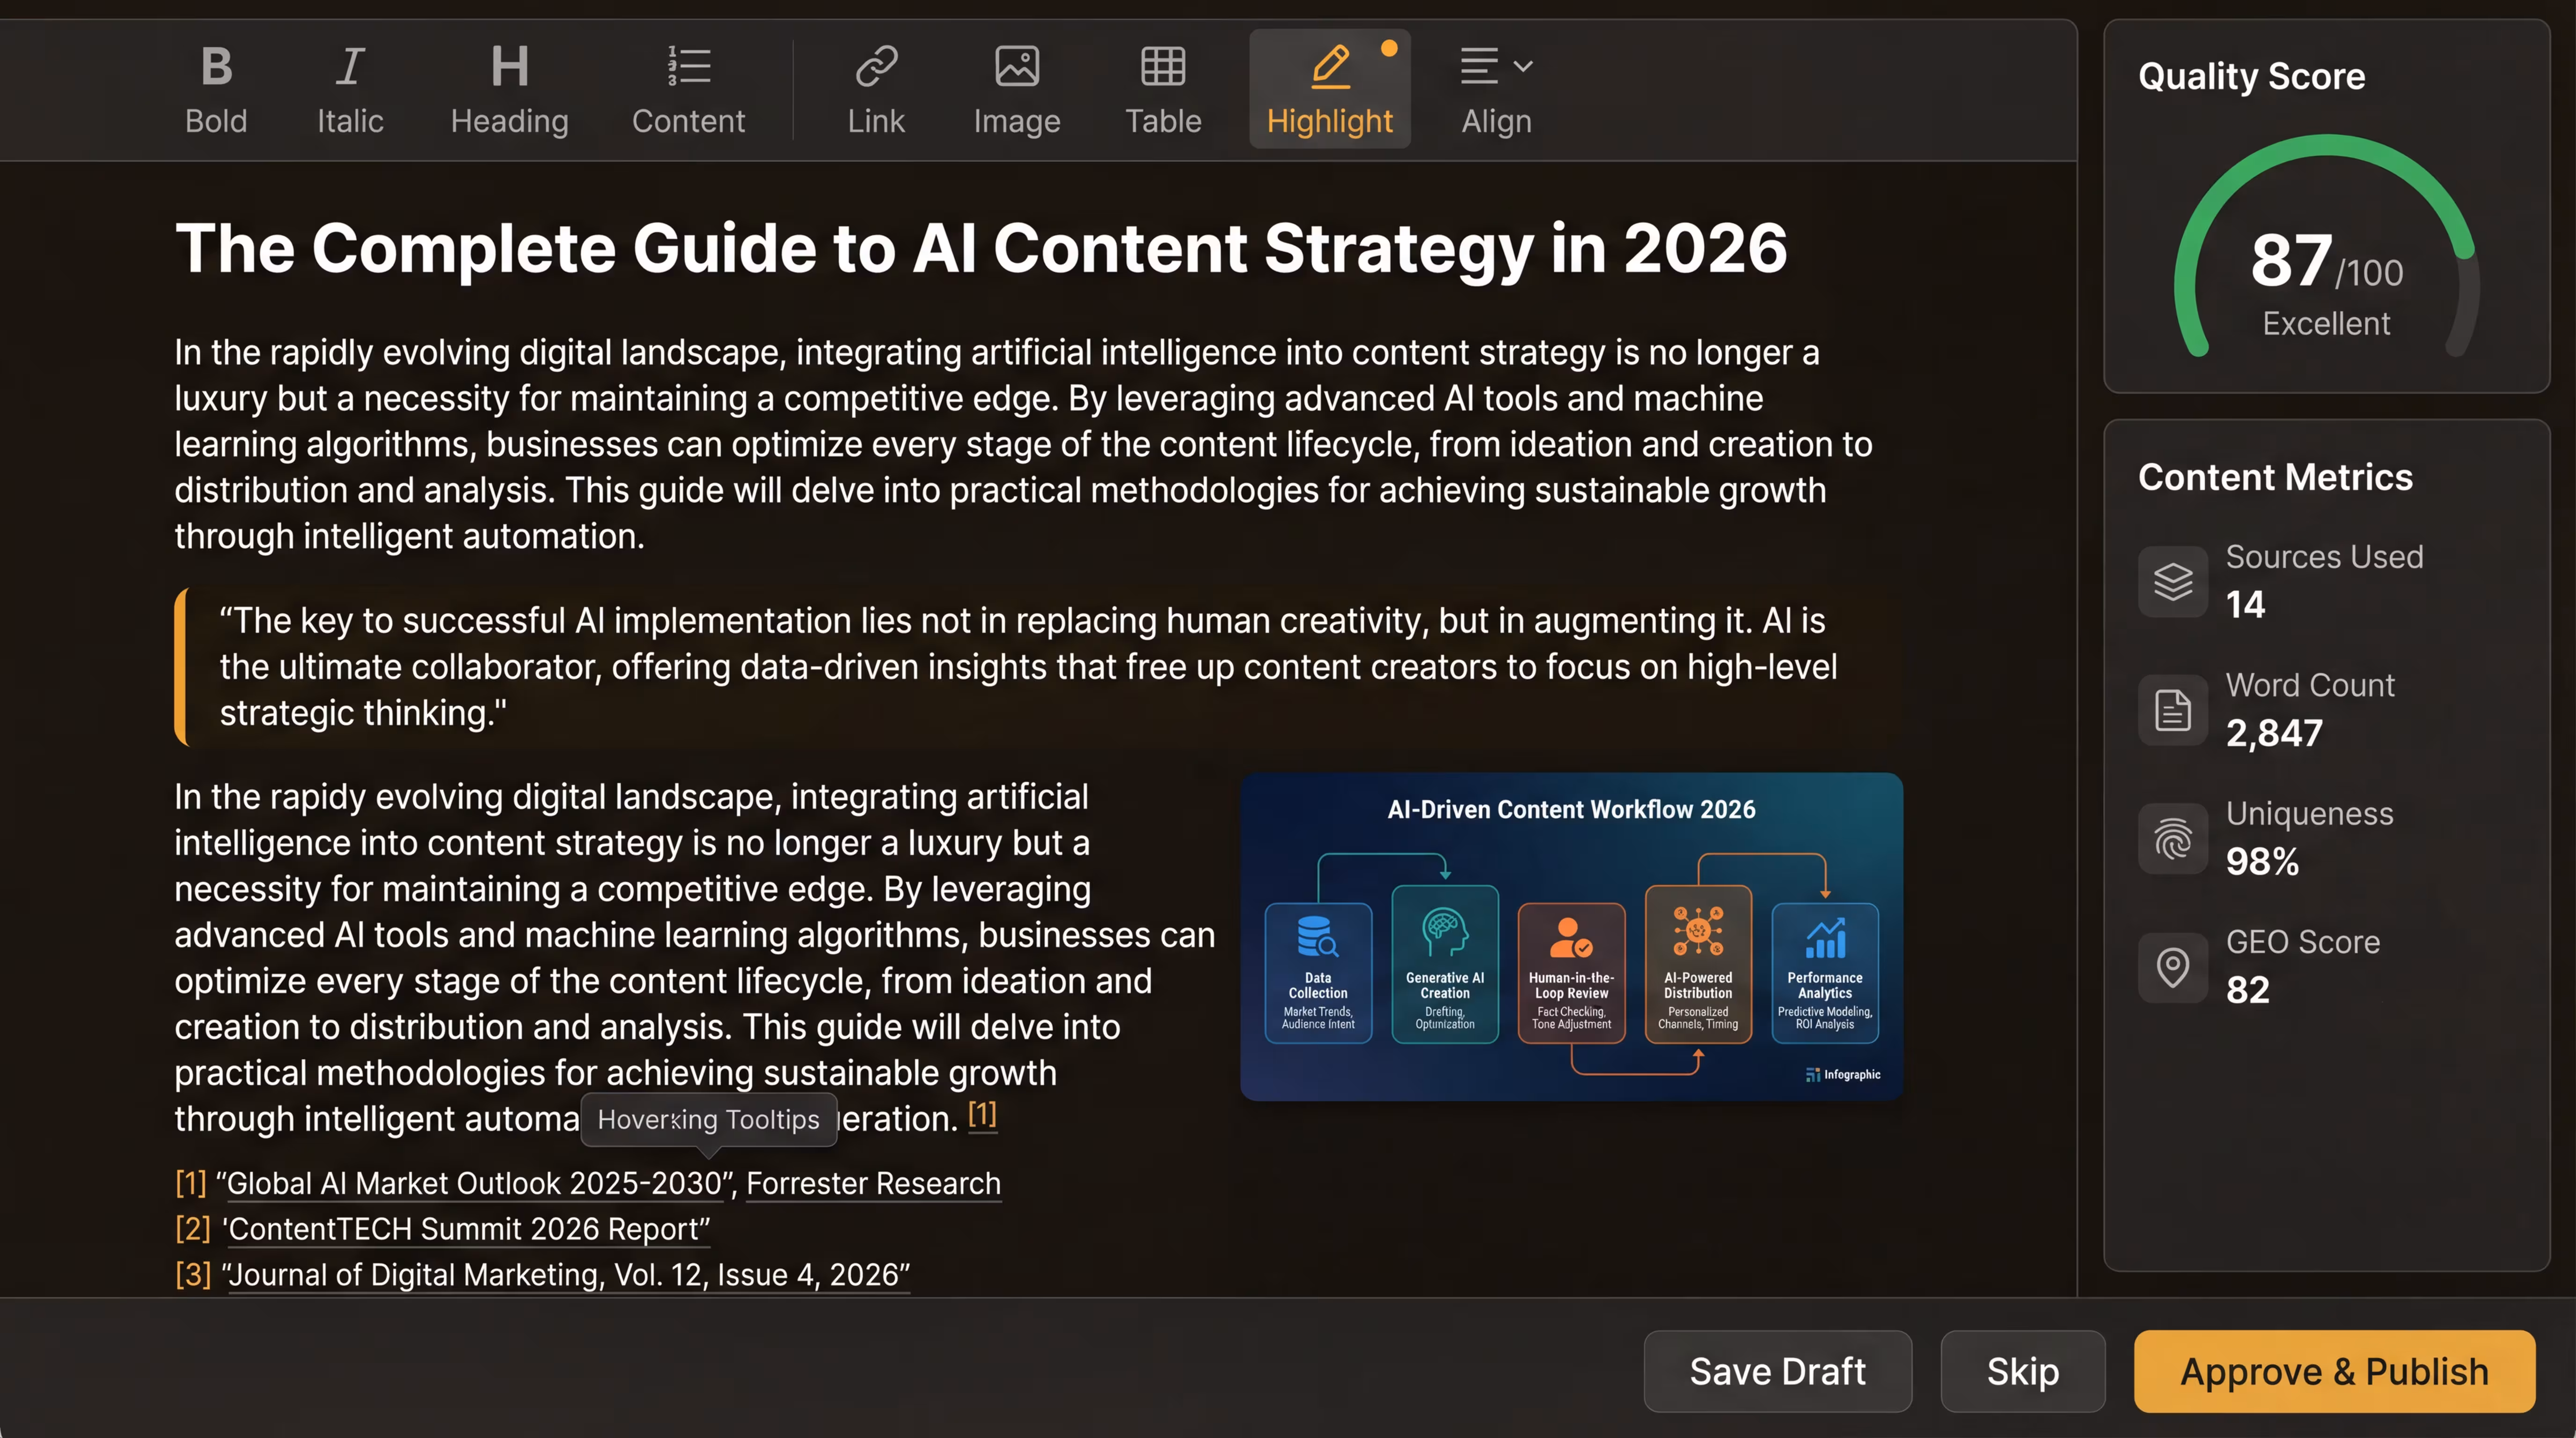Image resolution: width=2576 pixels, height=1438 pixels.
Task: Open the AI-Driven Content Workflow infographic
Action: click(x=1571, y=936)
